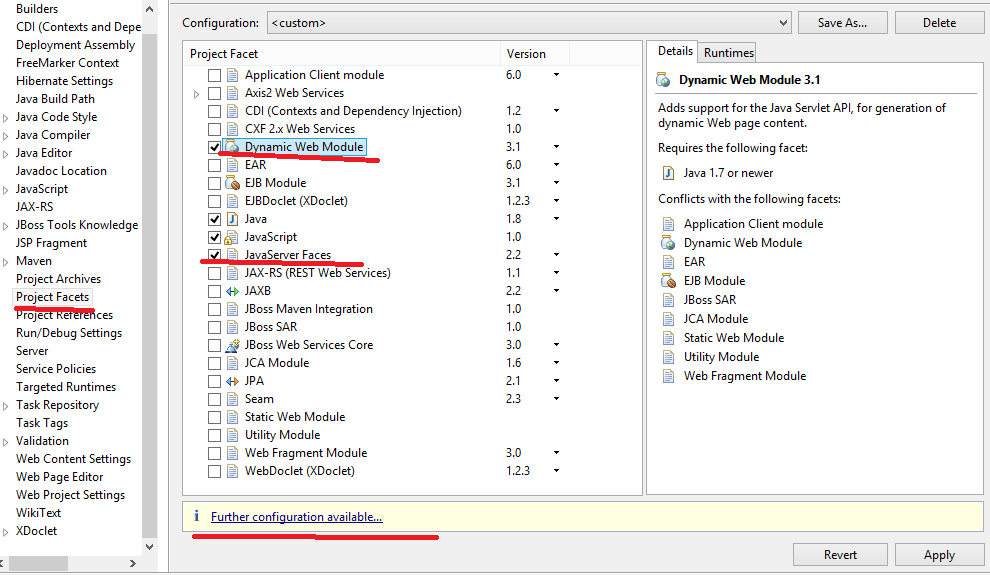Screen dimensions: 990x575
Task: Uncheck the Dynamic Web Module checkbox
Action: pyautogui.click(x=215, y=147)
